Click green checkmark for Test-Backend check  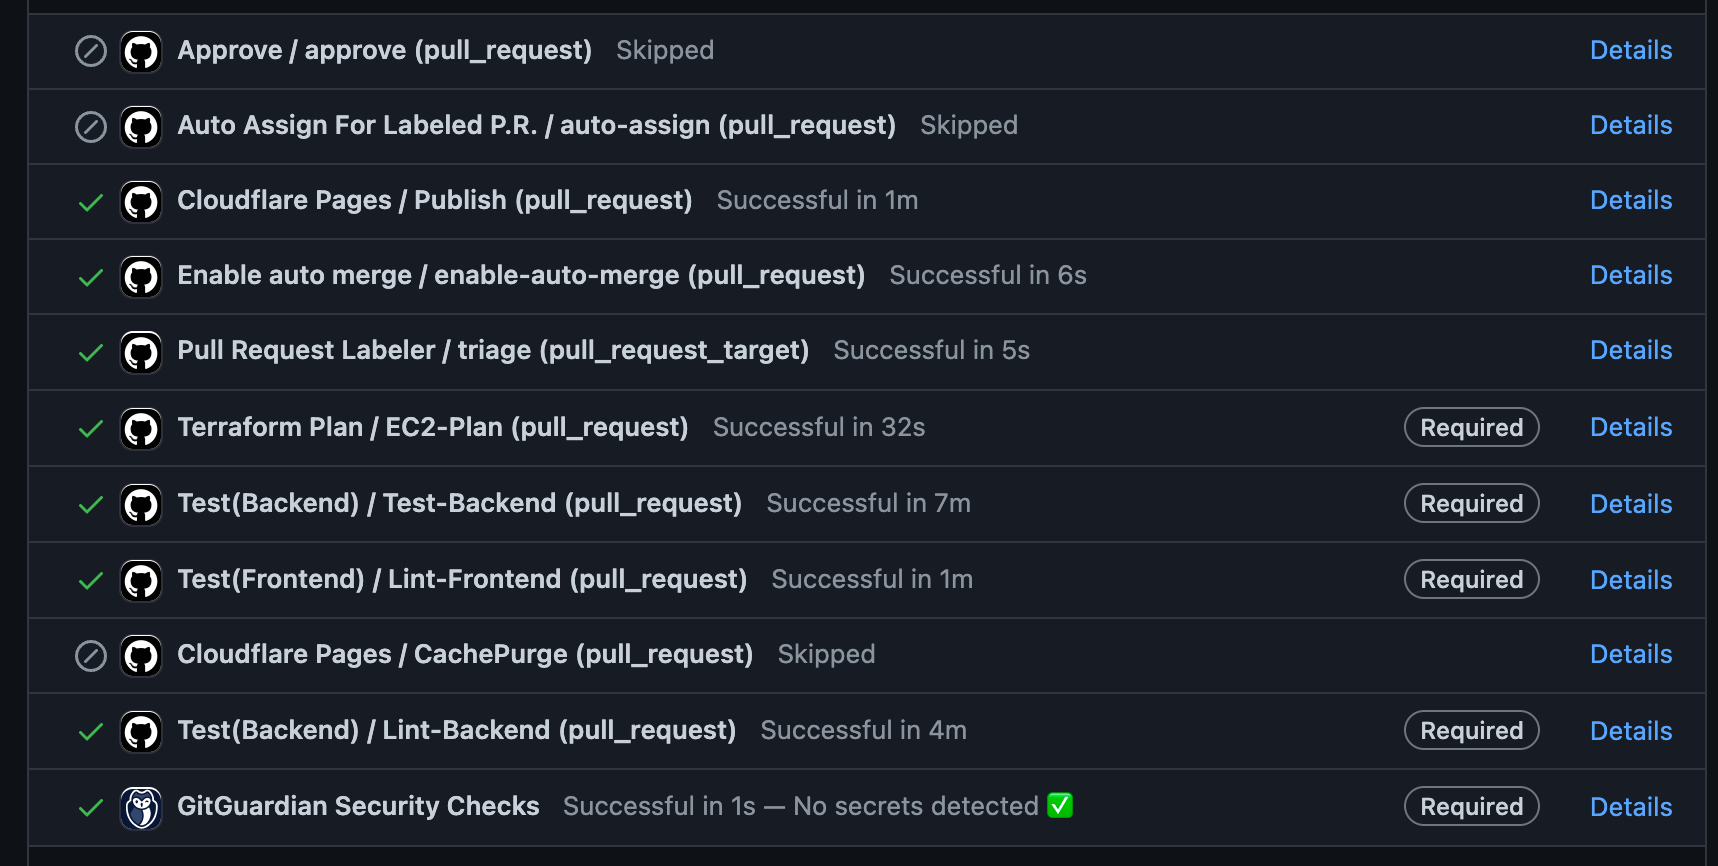tap(91, 505)
